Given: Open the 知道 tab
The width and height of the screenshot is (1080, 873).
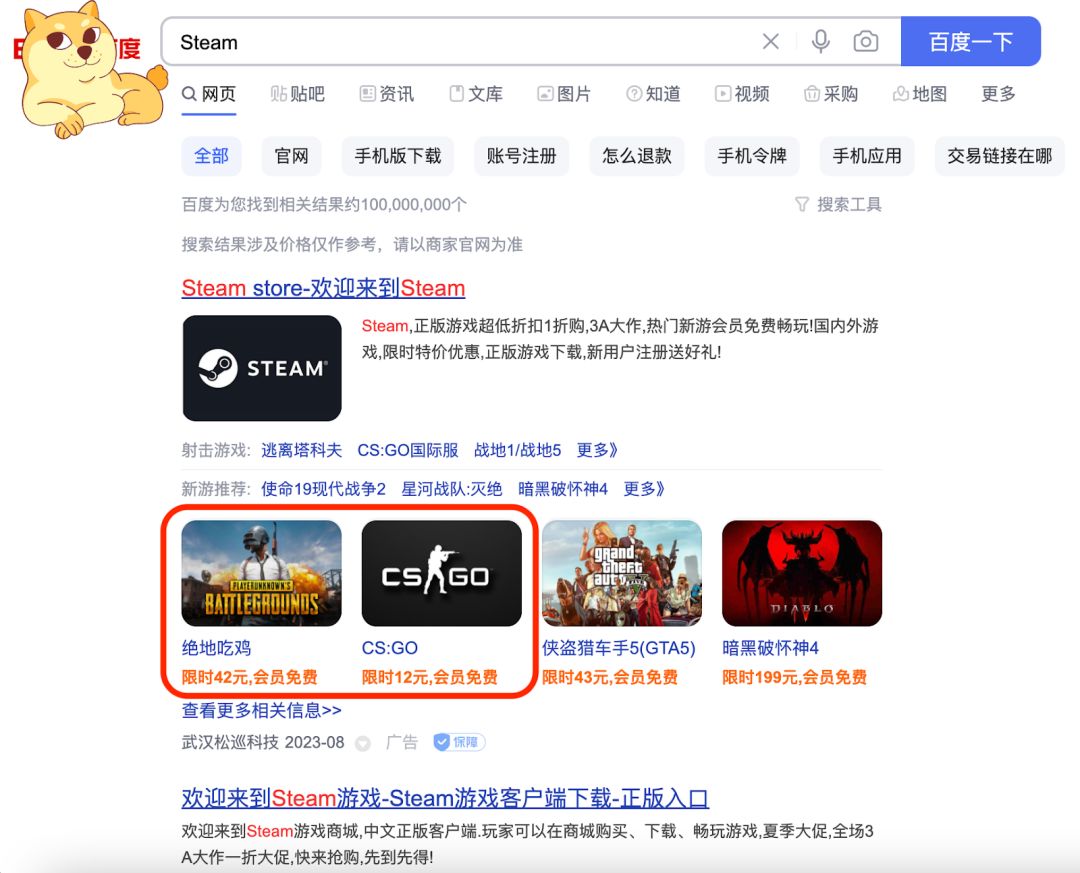Looking at the screenshot, I should [654, 94].
